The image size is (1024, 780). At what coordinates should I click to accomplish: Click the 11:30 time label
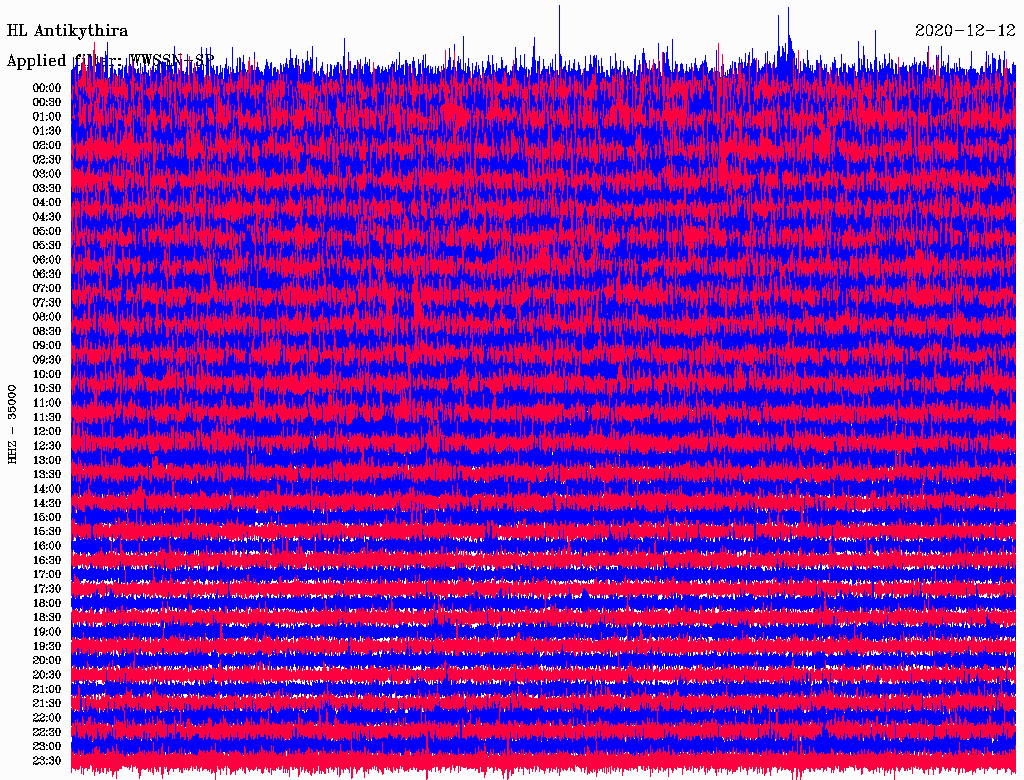point(47,417)
